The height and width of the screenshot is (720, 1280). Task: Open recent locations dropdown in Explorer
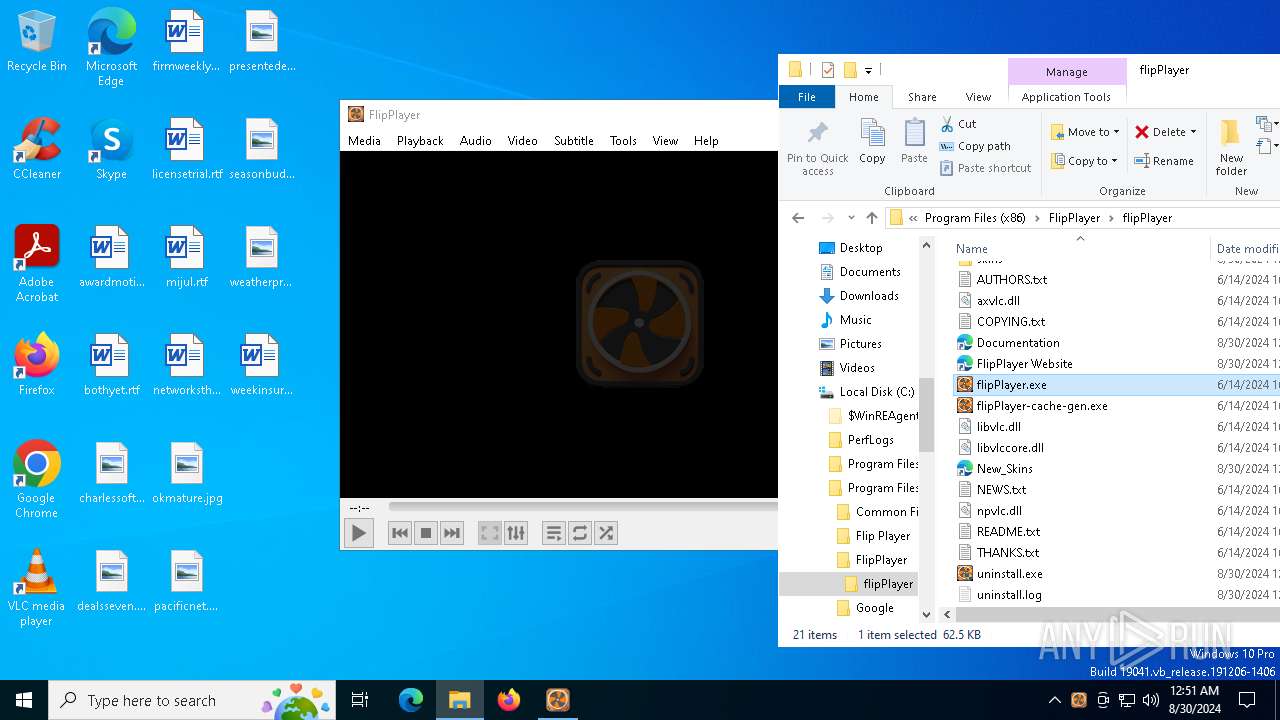tap(851, 218)
